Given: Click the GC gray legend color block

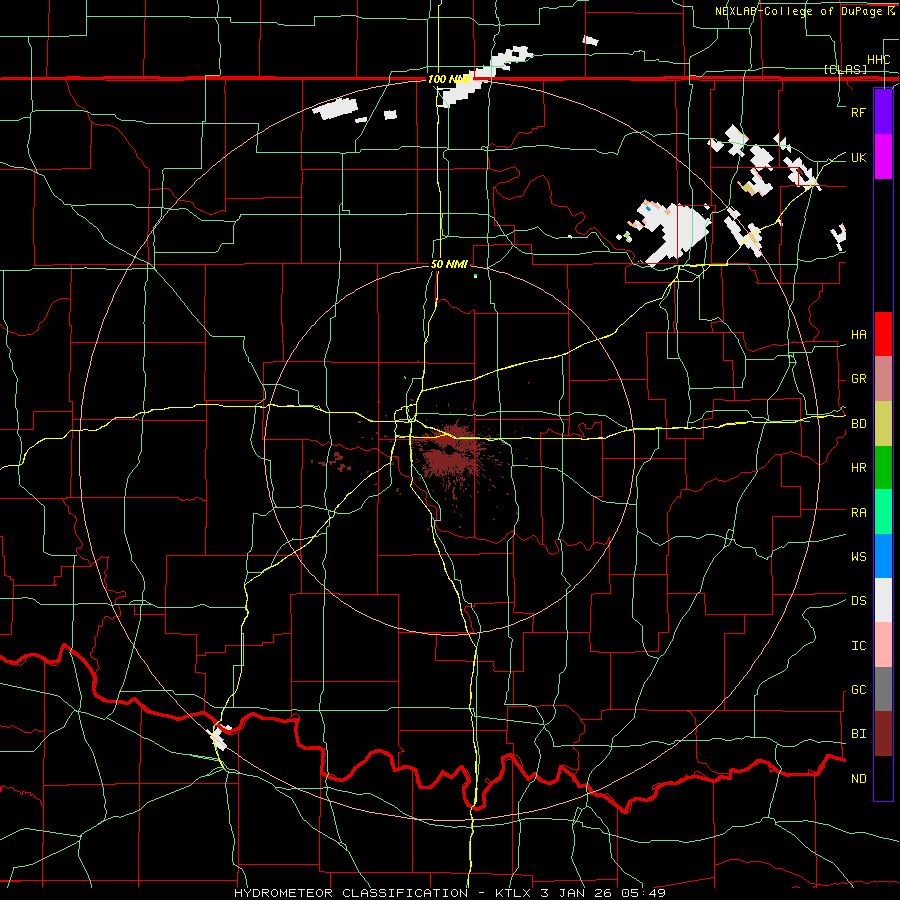Looking at the screenshot, I should [883, 689].
